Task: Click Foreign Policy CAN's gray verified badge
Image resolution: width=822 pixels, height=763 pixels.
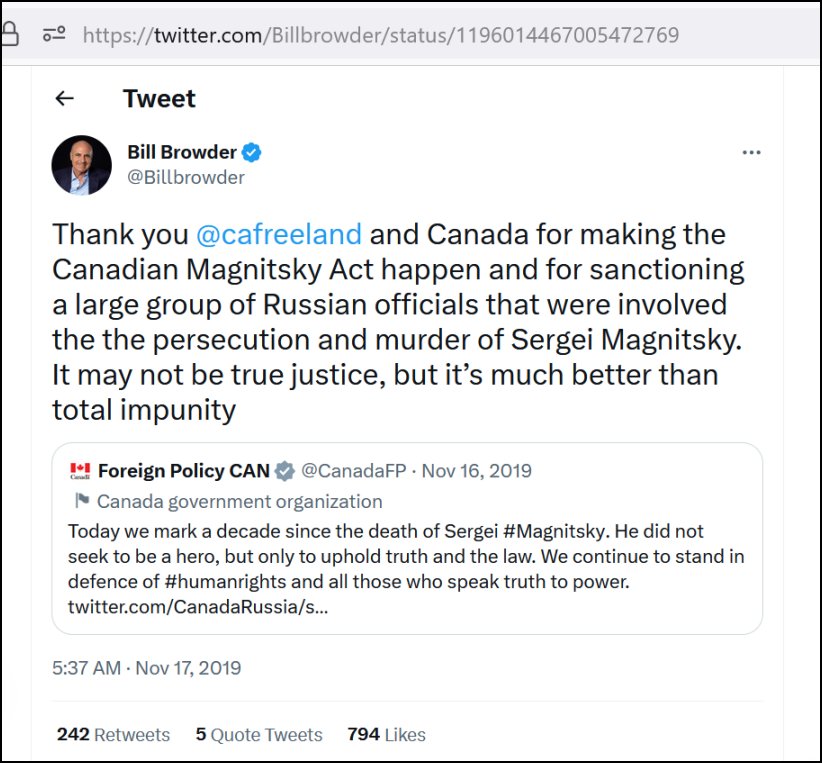Action: (x=285, y=471)
